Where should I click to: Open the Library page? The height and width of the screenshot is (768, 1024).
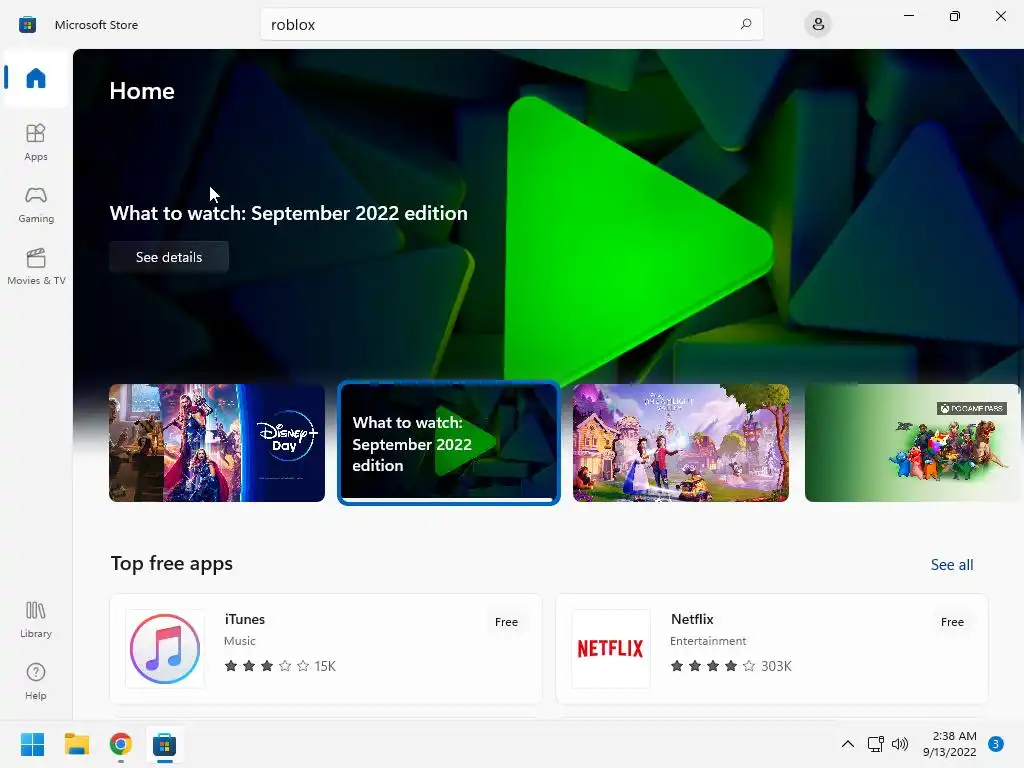pyautogui.click(x=36, y=620)
